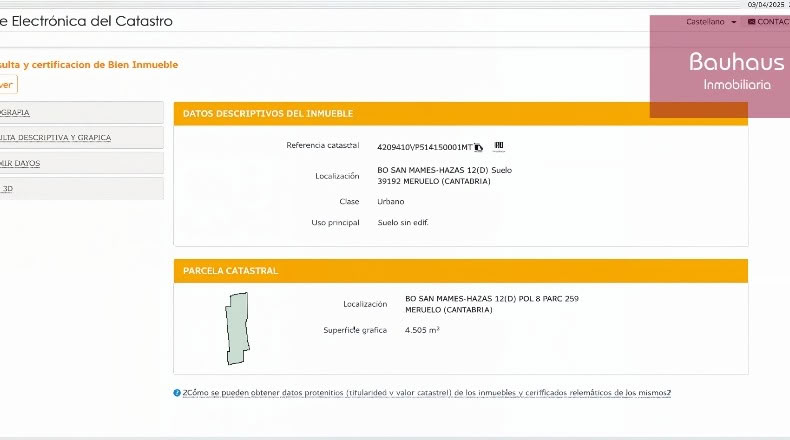The height and width of the screenshot is (440, 790).
Task: Copy the referencia catastral with the clipboard icon
Action: pyautogui.click(x=478, y=147)
